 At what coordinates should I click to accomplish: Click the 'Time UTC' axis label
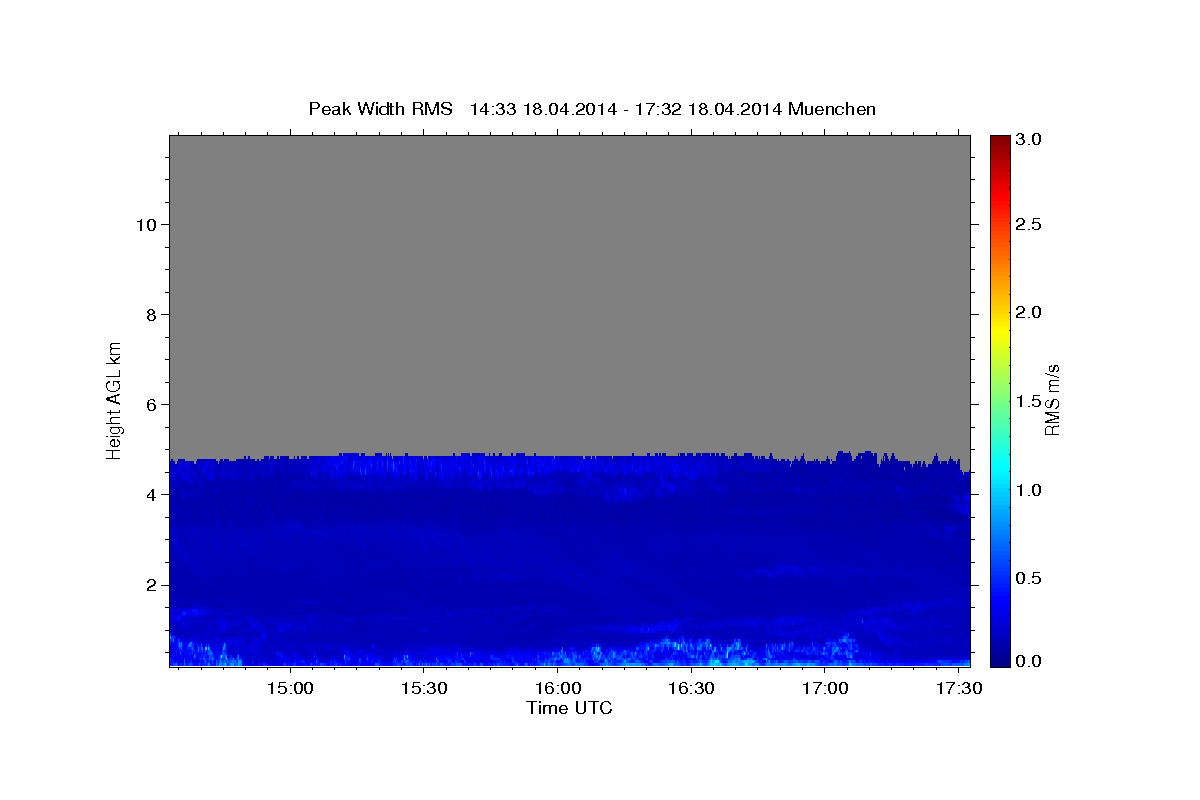(x=569, y=708)
